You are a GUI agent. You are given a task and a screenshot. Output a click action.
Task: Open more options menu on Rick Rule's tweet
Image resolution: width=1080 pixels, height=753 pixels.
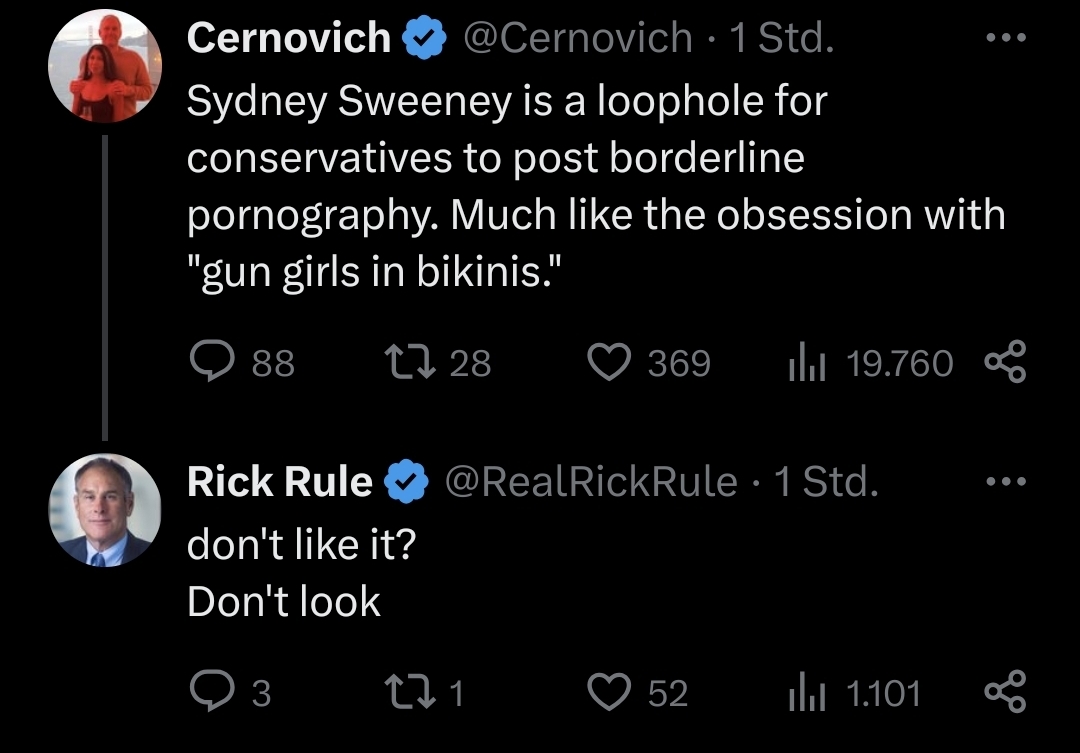point(1006,481)
